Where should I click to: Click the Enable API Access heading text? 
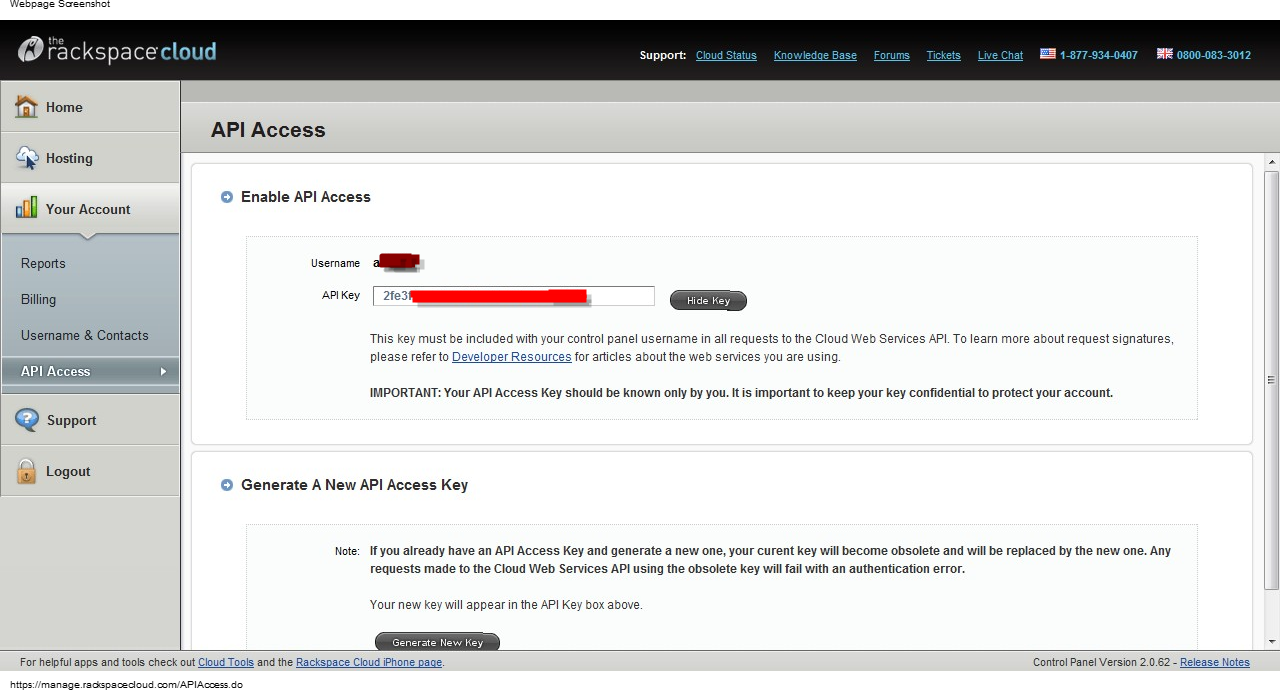306,197
